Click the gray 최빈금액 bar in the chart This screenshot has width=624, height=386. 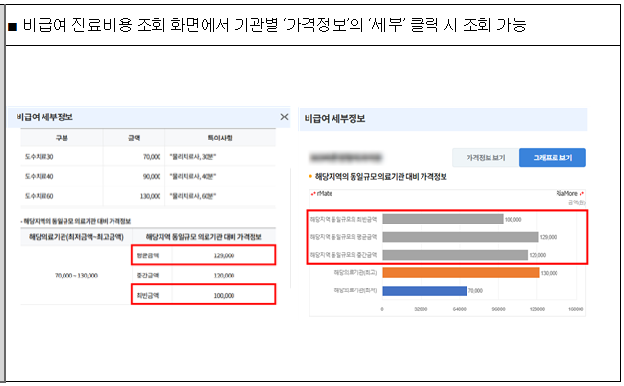tap(443, 219)
